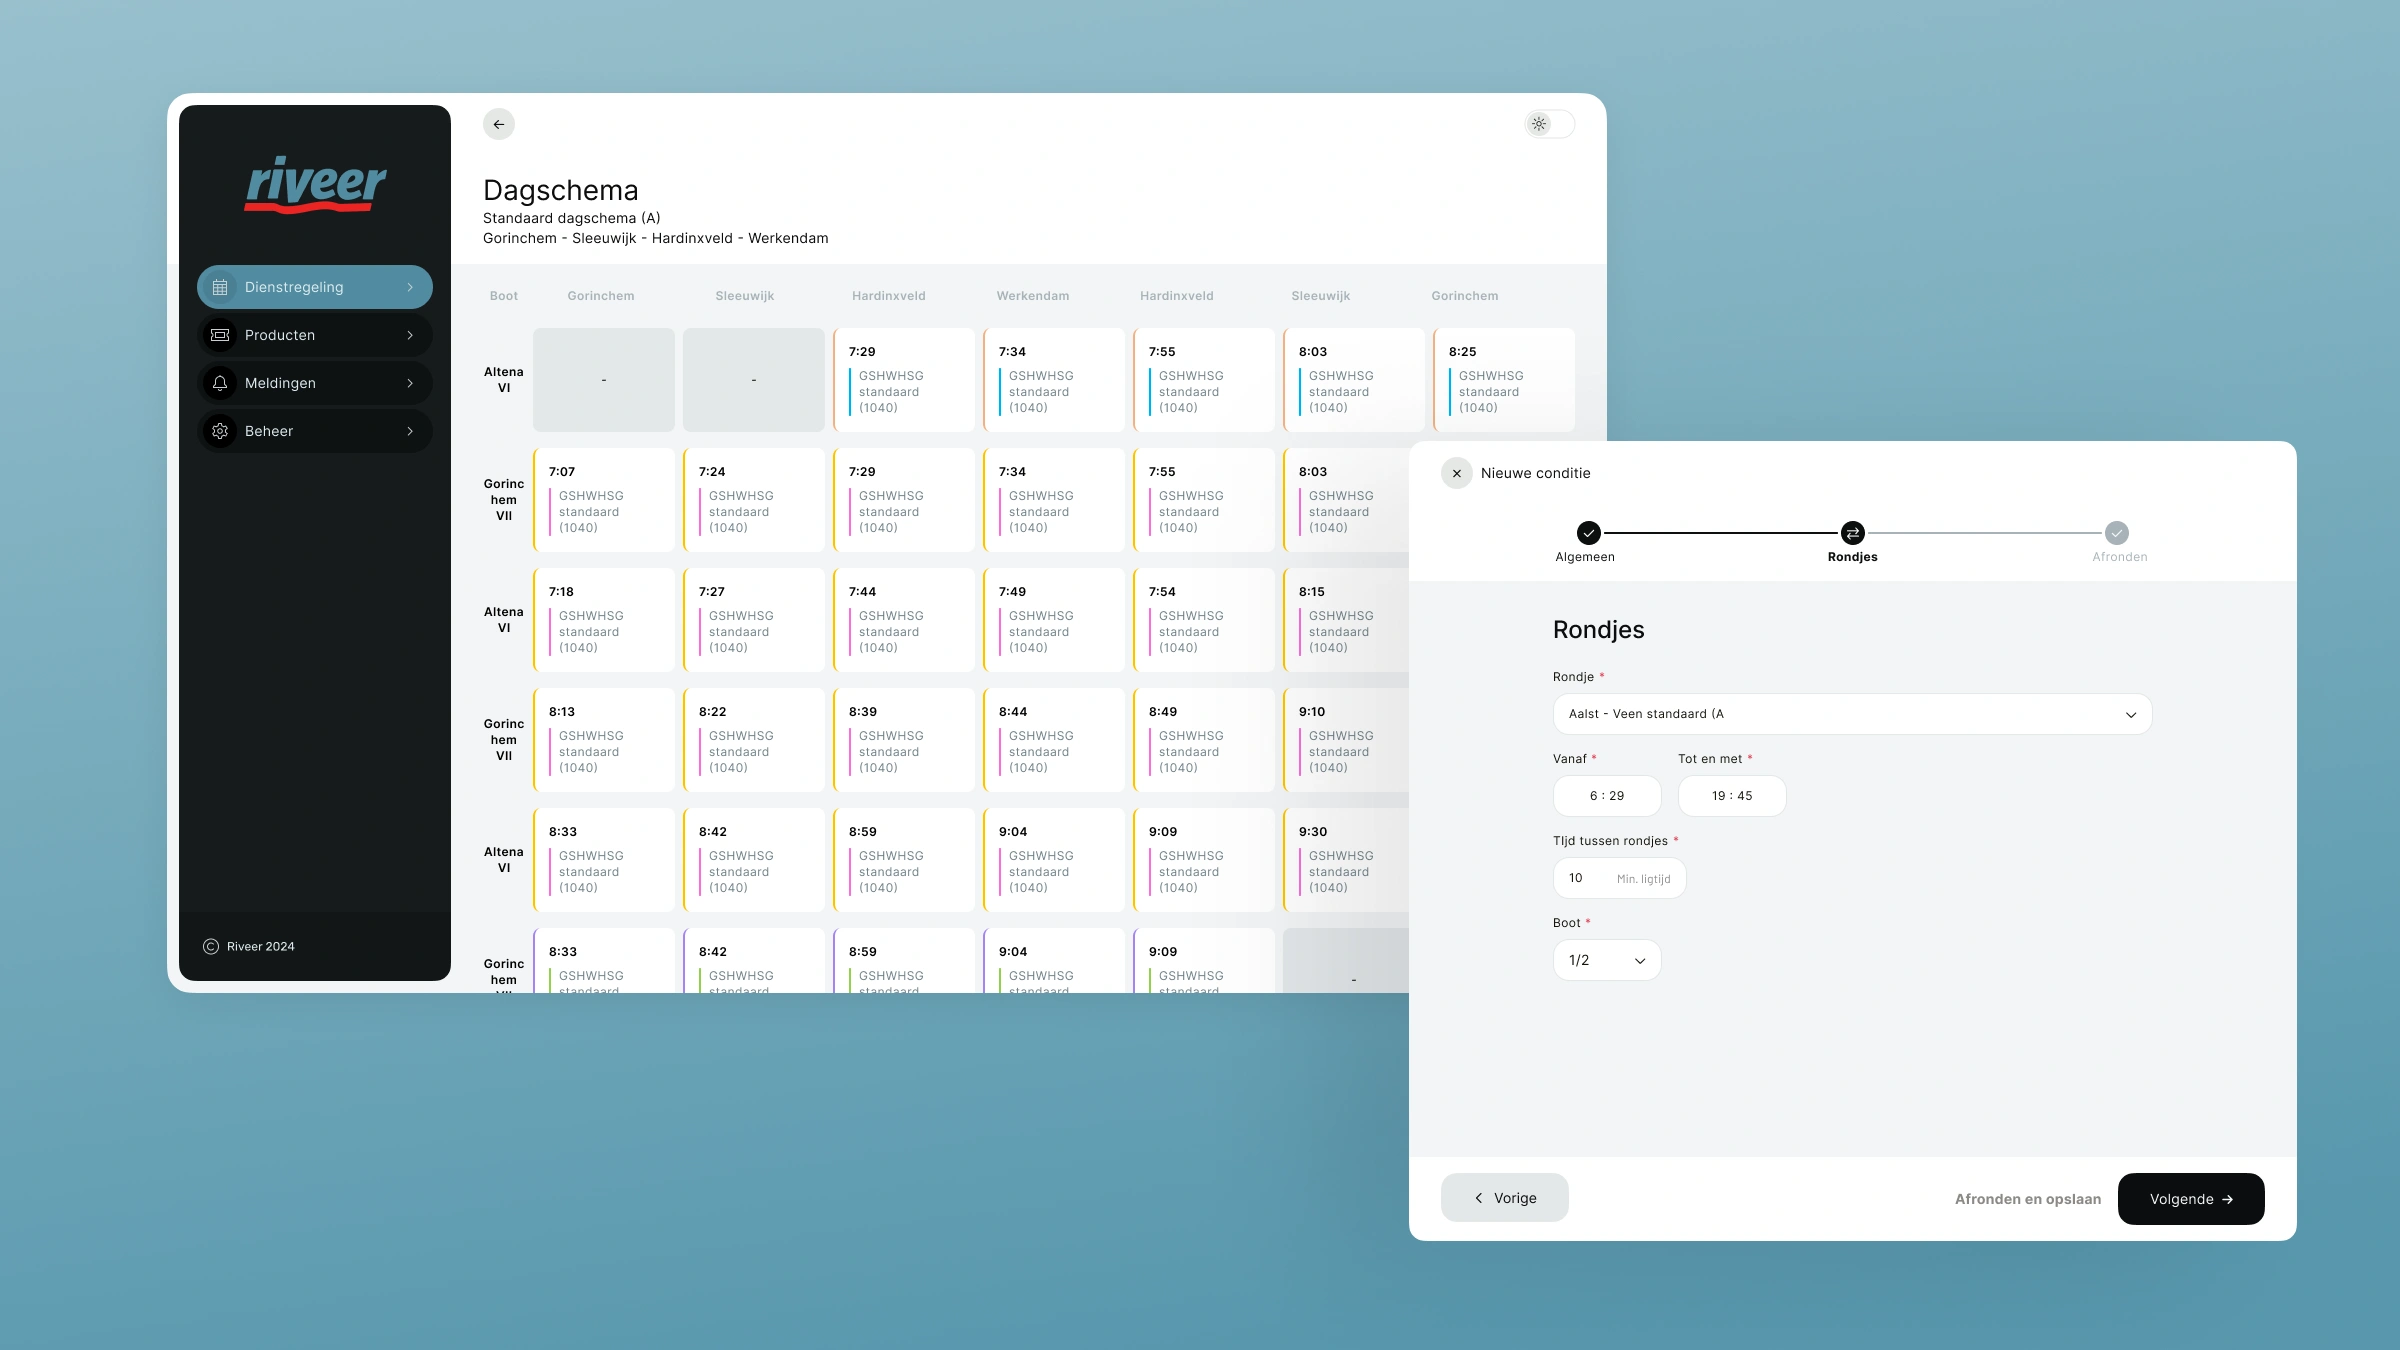This screenshot has height=1350, width=2400.
Task: Open the Rondje dropdown showing Aalst - Veen standaard
Action: pos(1851,713)
